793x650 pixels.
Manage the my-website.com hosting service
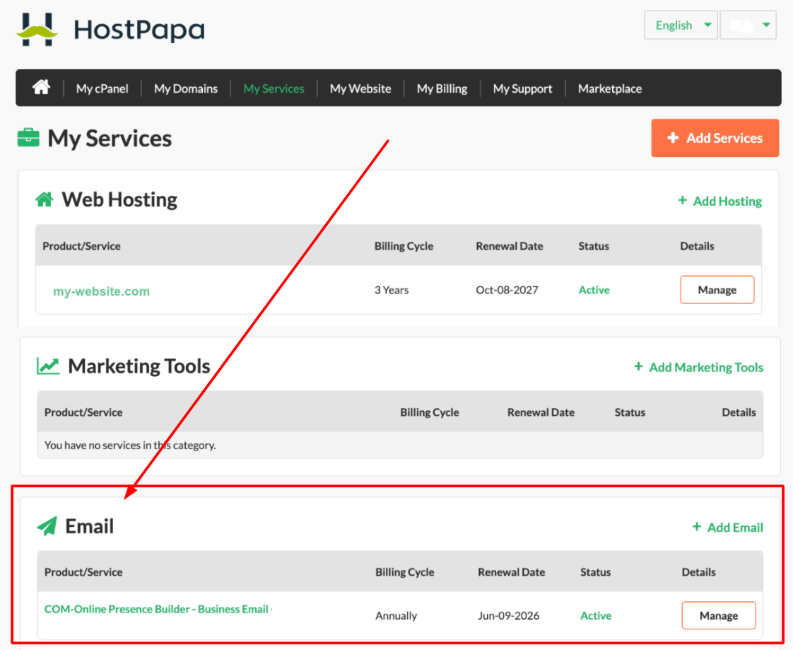coord(717,290)
